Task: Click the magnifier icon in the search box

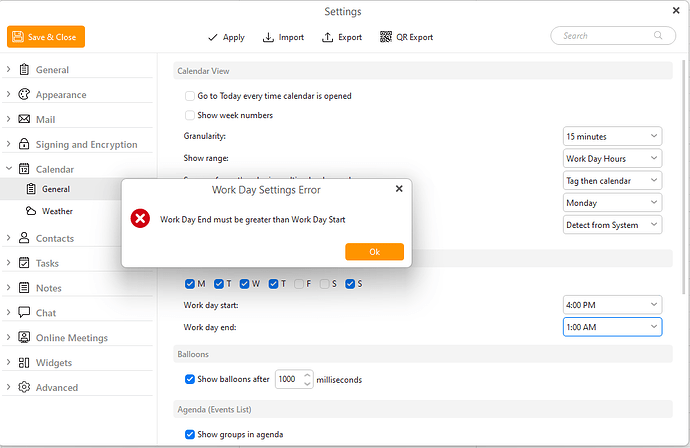Action: 658,36
